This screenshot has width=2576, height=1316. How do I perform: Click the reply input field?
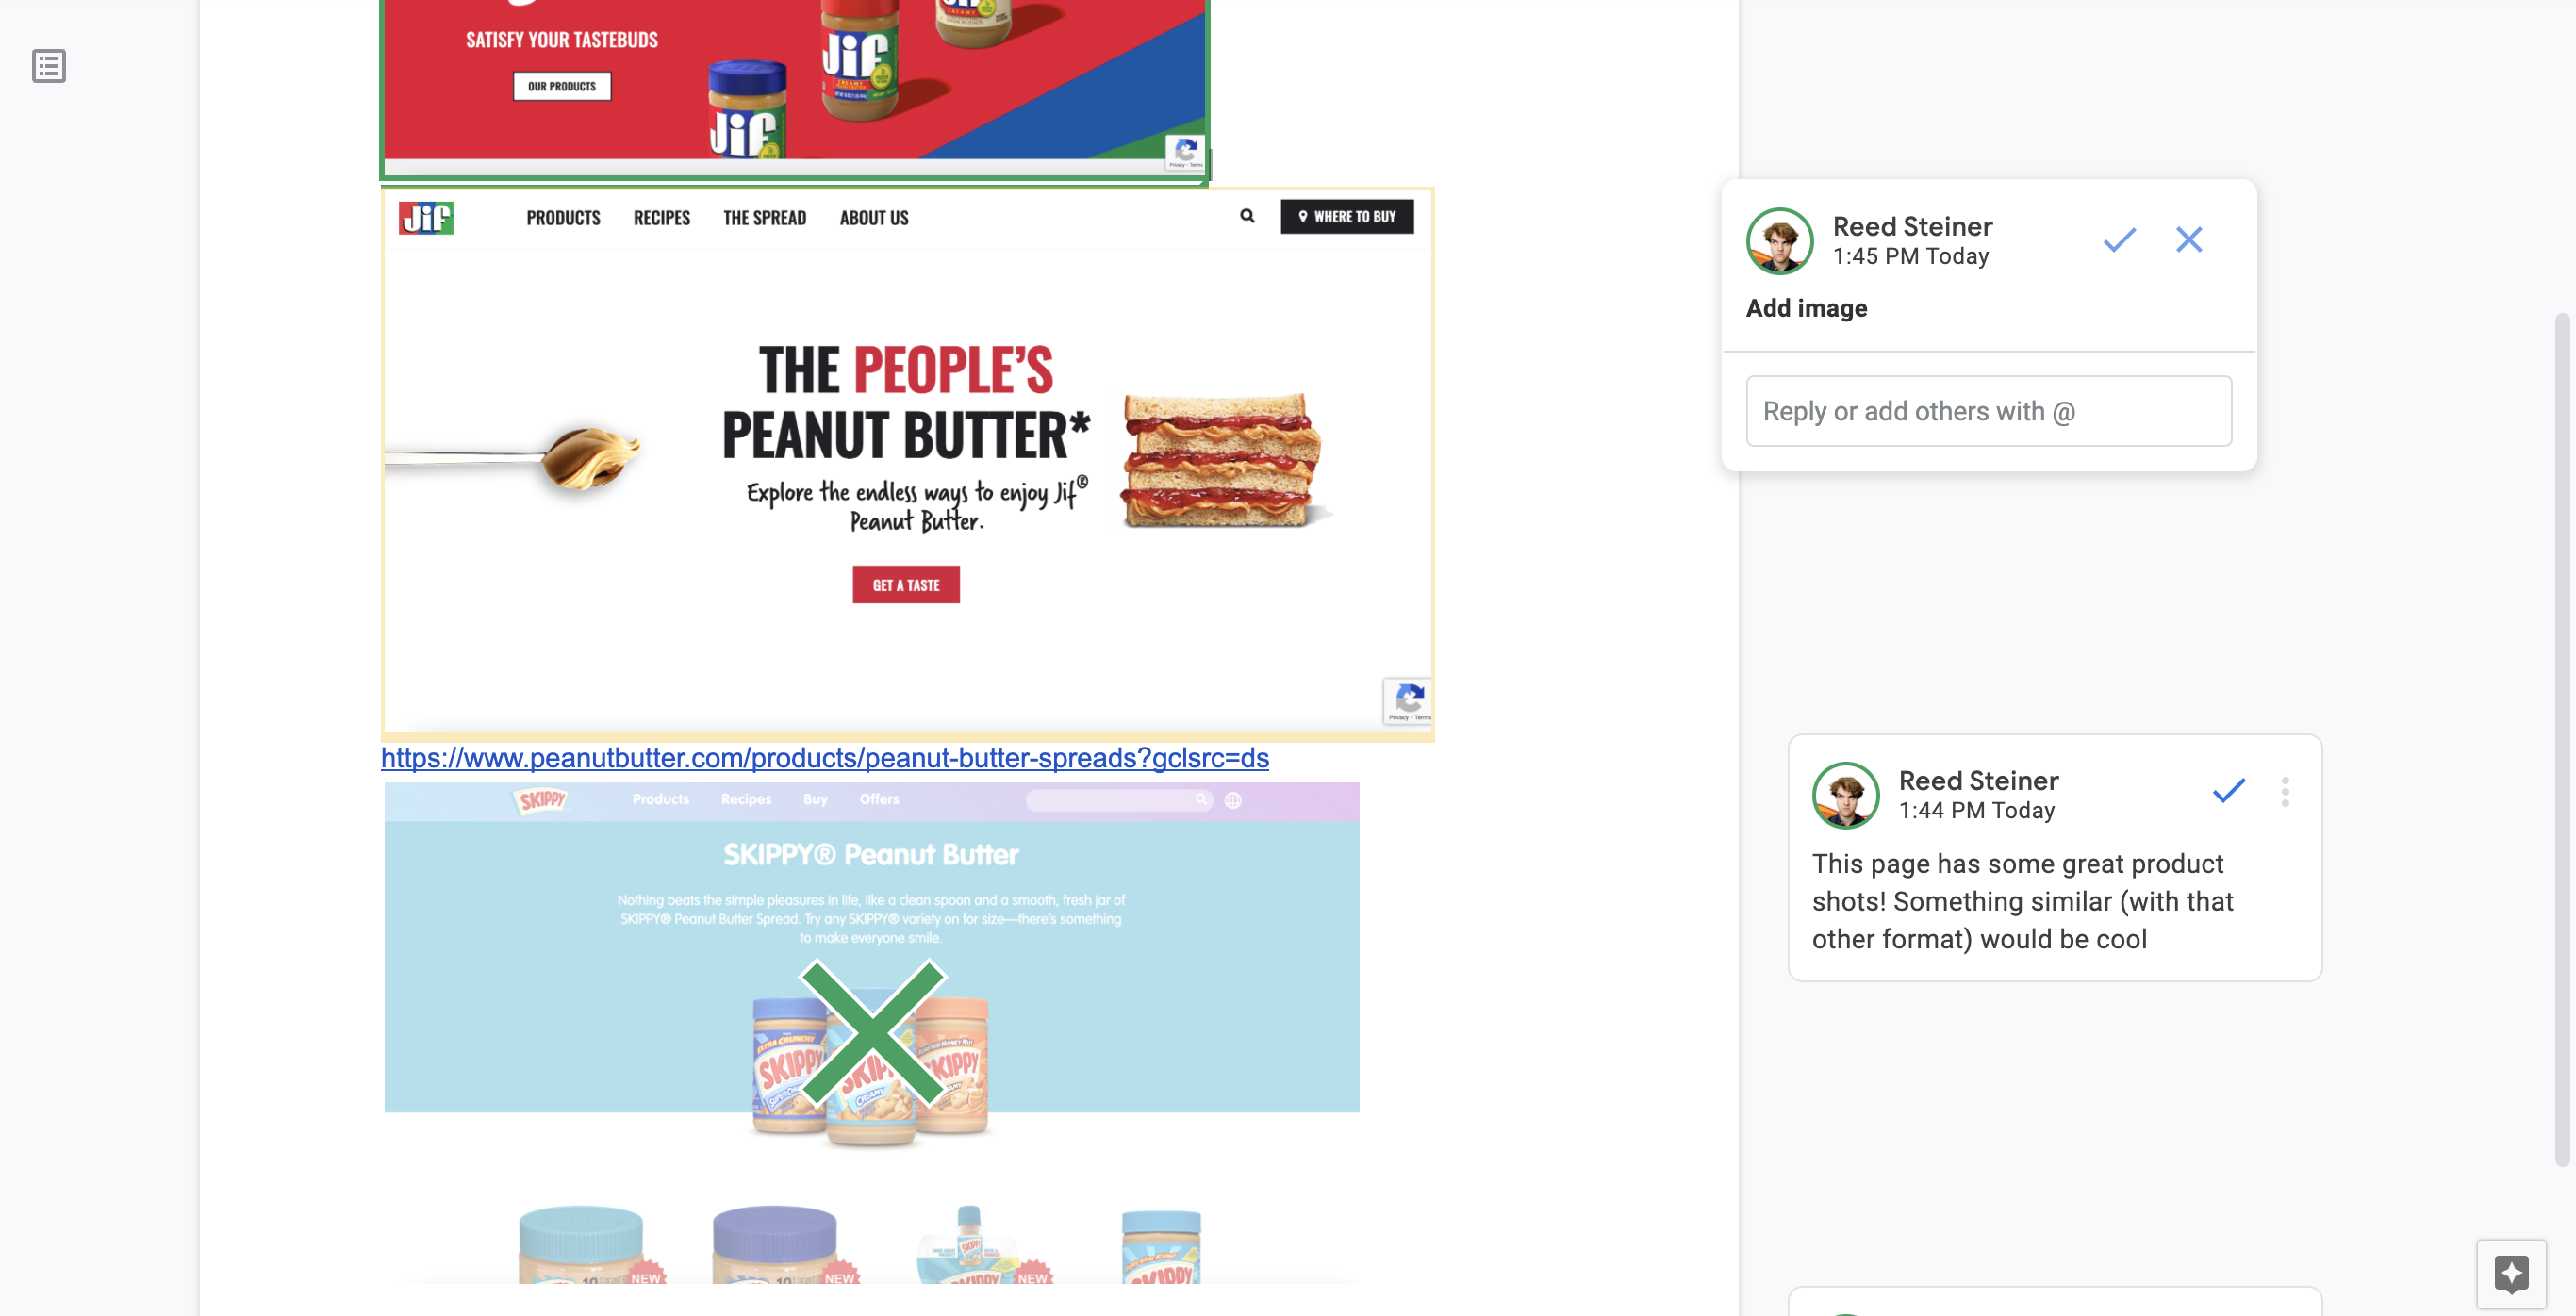[x=1988, y=411]
